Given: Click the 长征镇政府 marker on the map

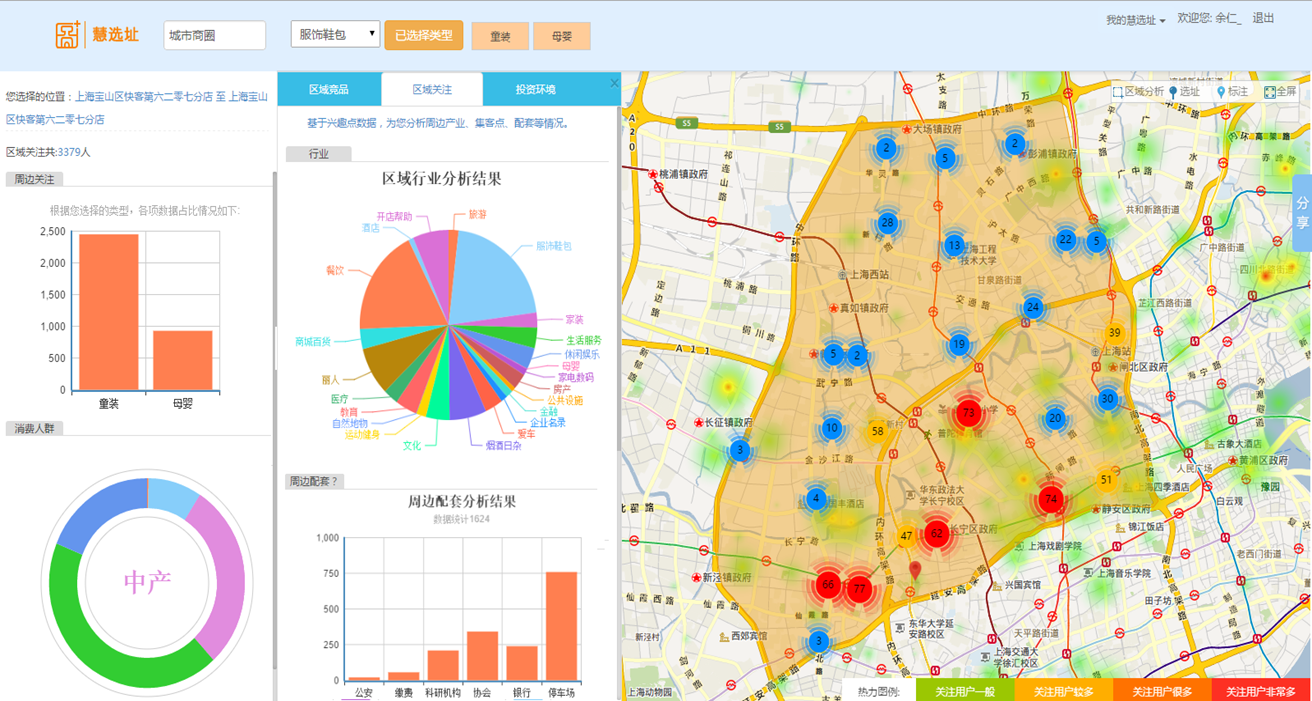Looking at the screenshot, I should click(x=722, y=423).
